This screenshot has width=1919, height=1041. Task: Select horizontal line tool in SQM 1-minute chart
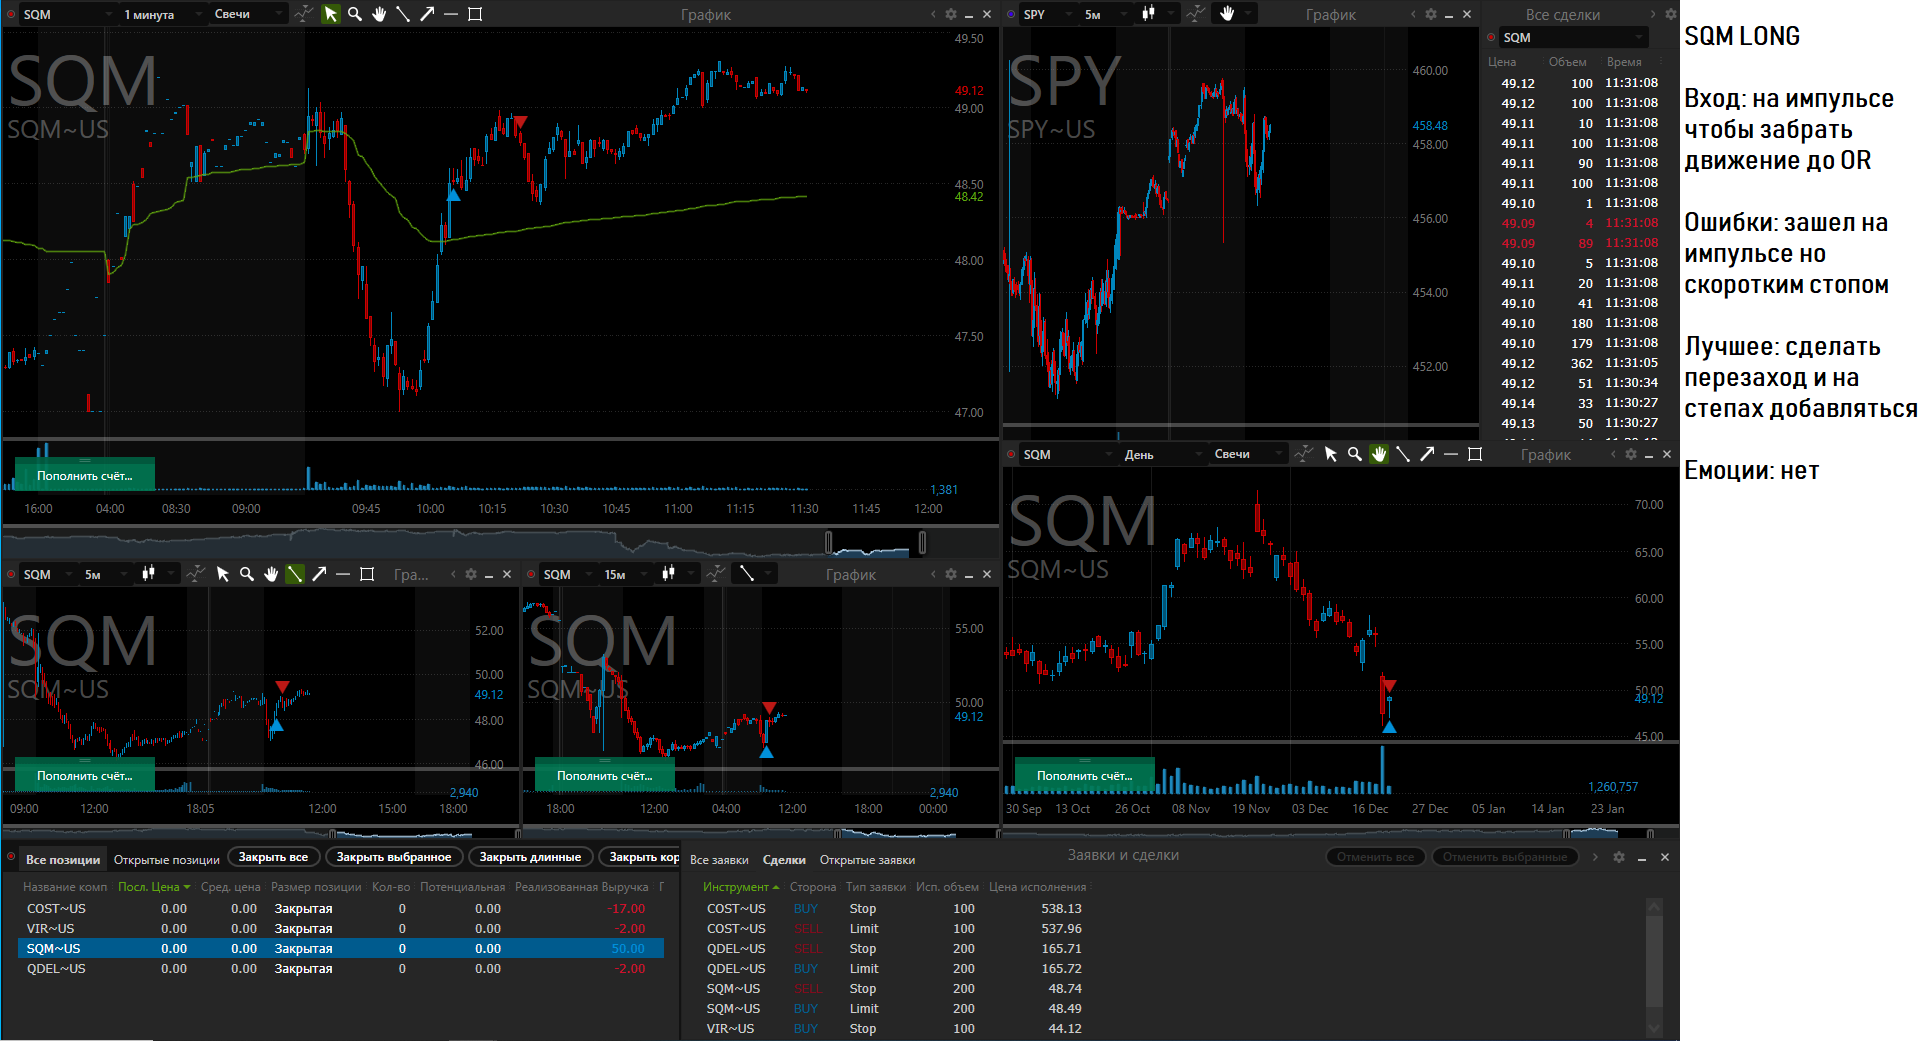point(451,14)
